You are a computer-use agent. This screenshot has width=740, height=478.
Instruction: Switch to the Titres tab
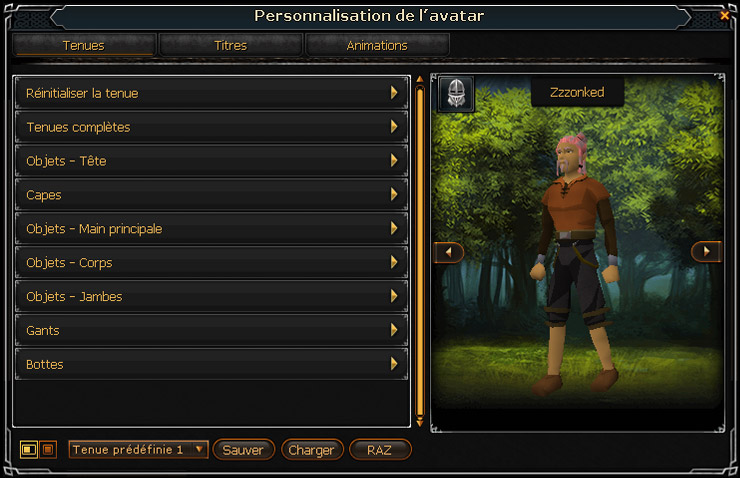(231, 45)
